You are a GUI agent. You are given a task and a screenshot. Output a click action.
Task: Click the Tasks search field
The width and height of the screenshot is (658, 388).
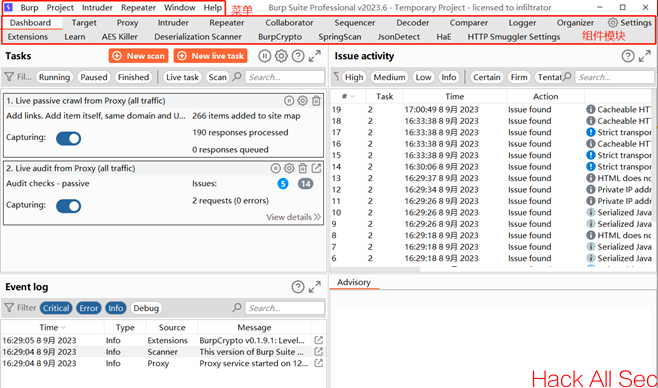pos(285,77)
